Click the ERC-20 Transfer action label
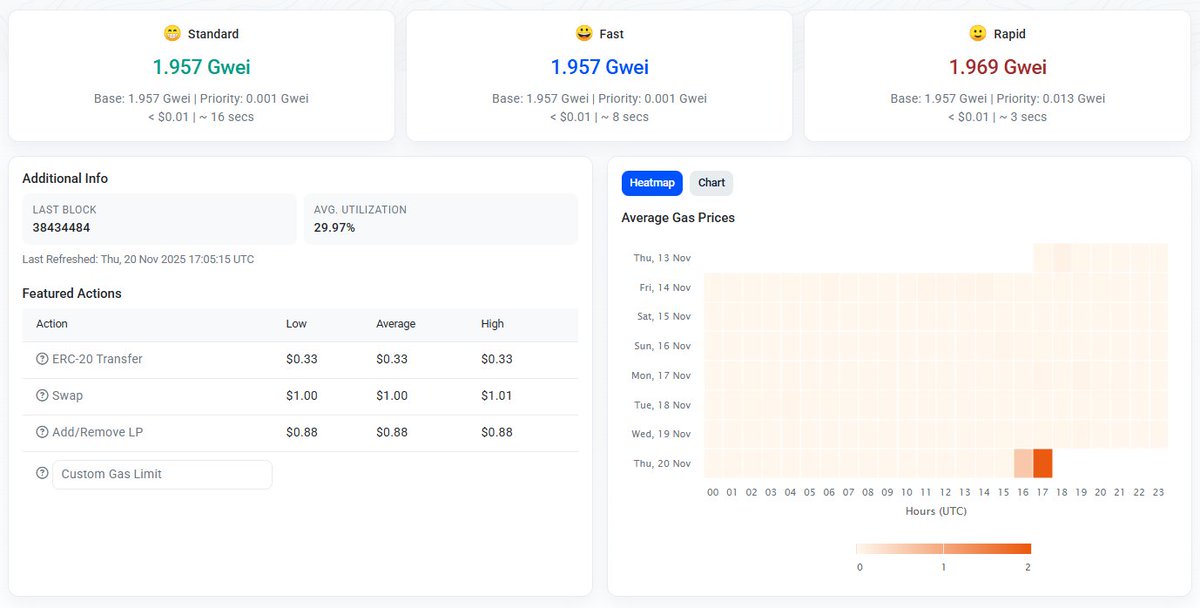The height and width of the screenshot is (608, 1200). pyautogui.click(x=97, y=359)
